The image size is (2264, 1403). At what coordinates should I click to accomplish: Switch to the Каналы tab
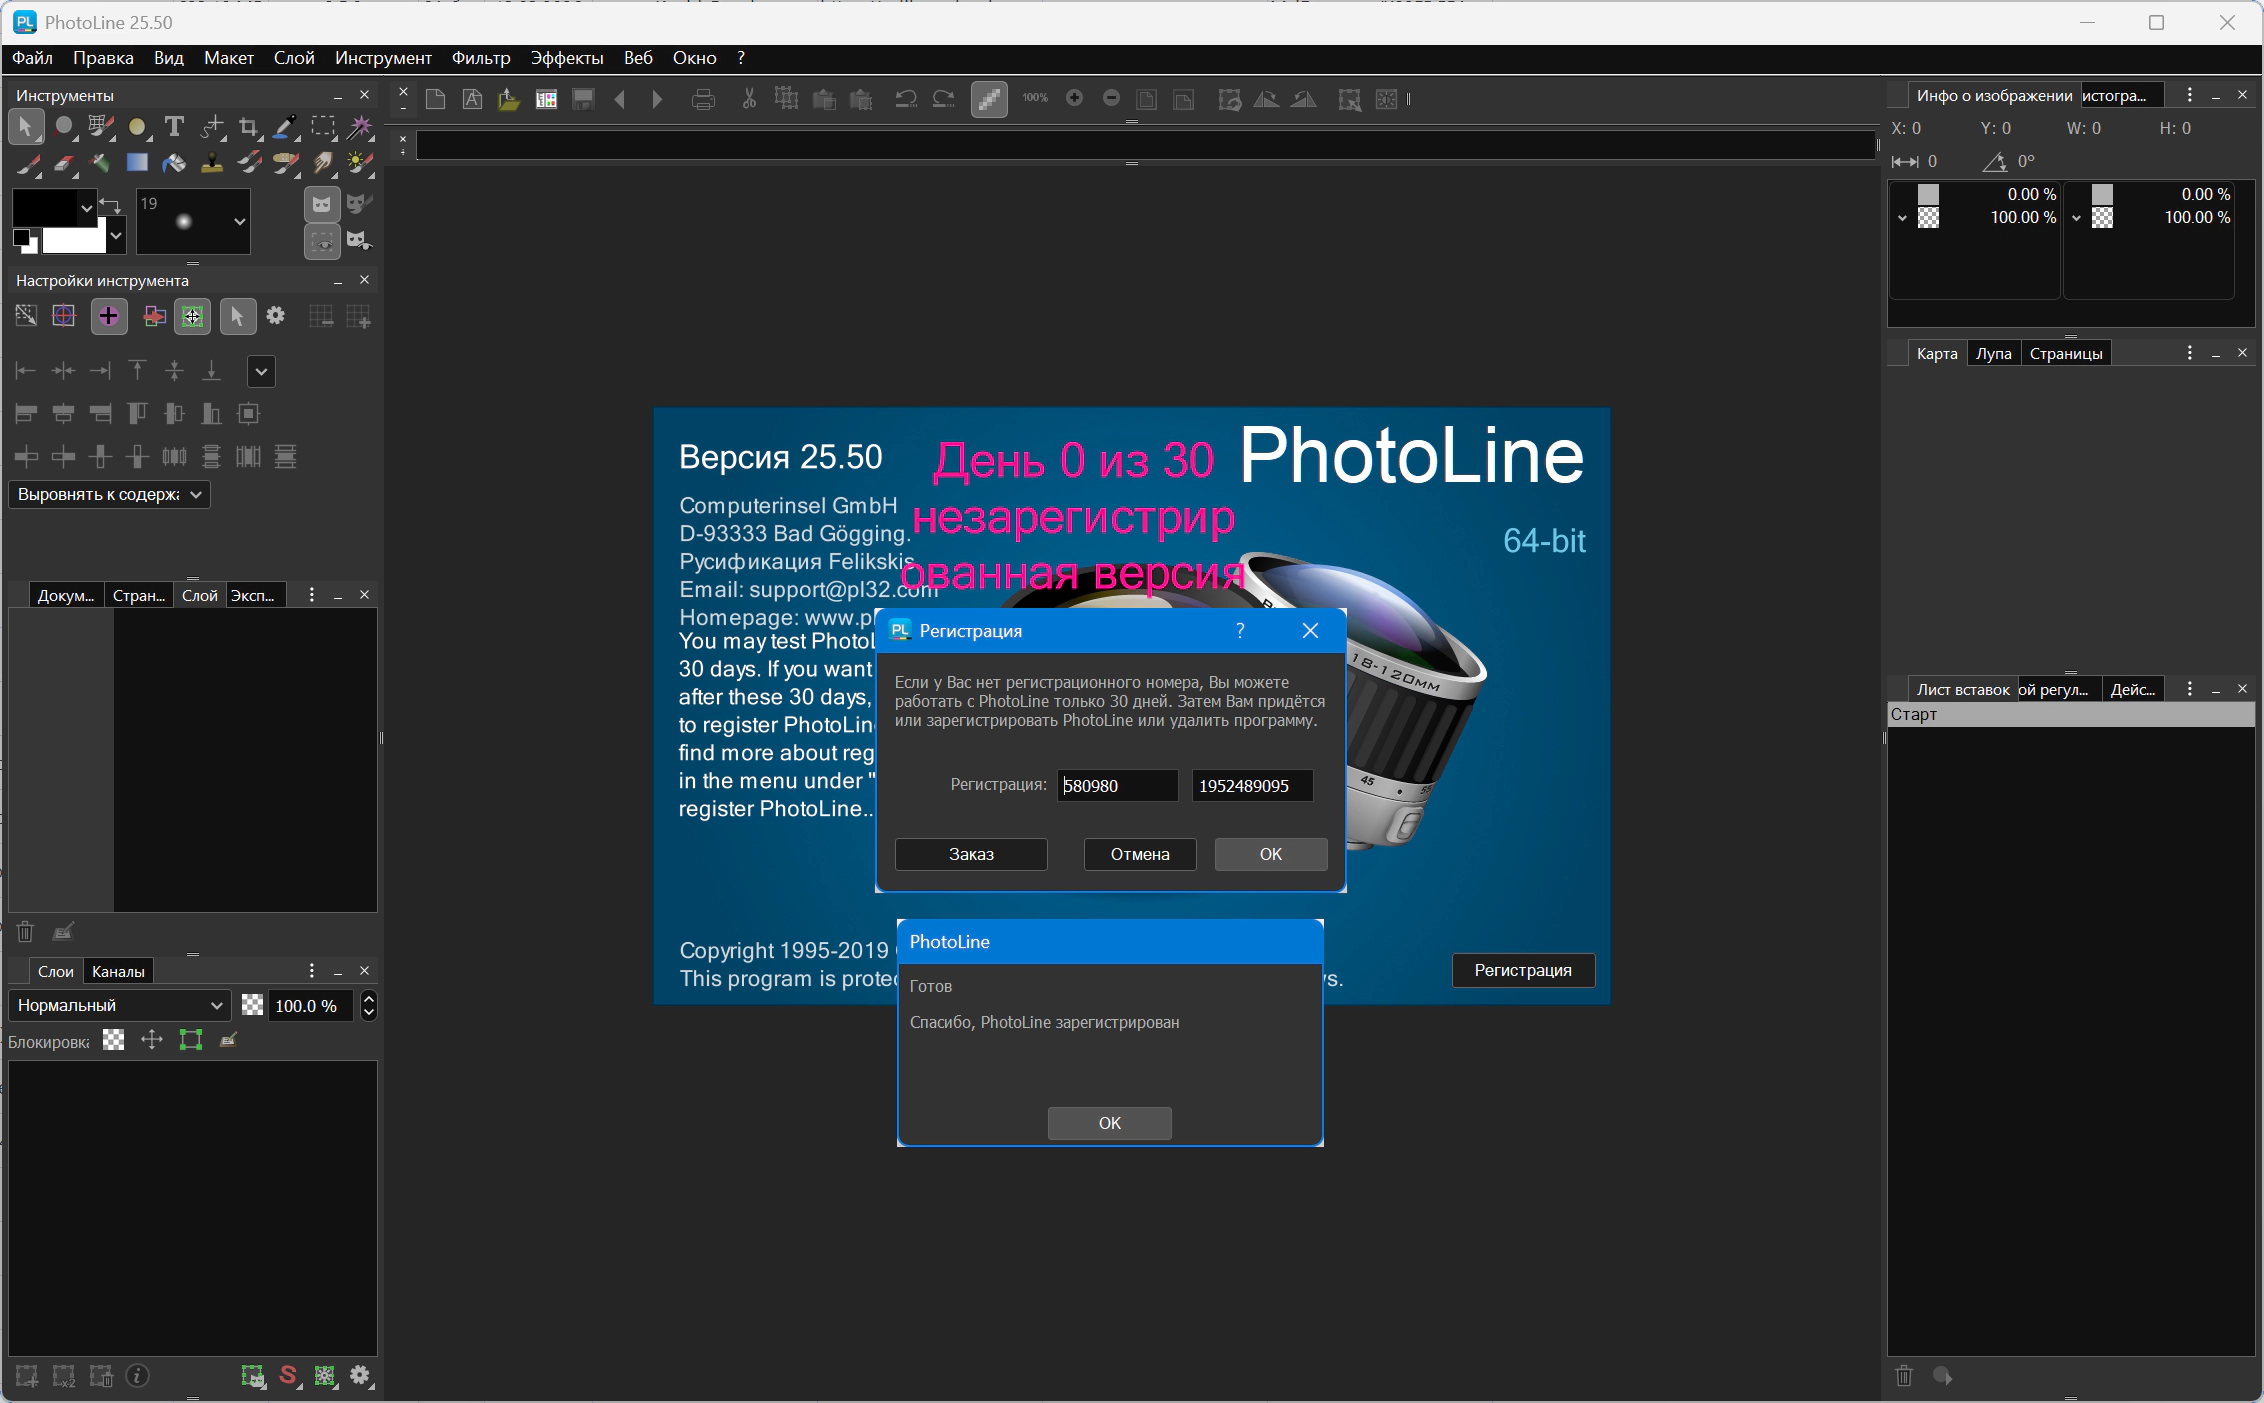point(118,971)
